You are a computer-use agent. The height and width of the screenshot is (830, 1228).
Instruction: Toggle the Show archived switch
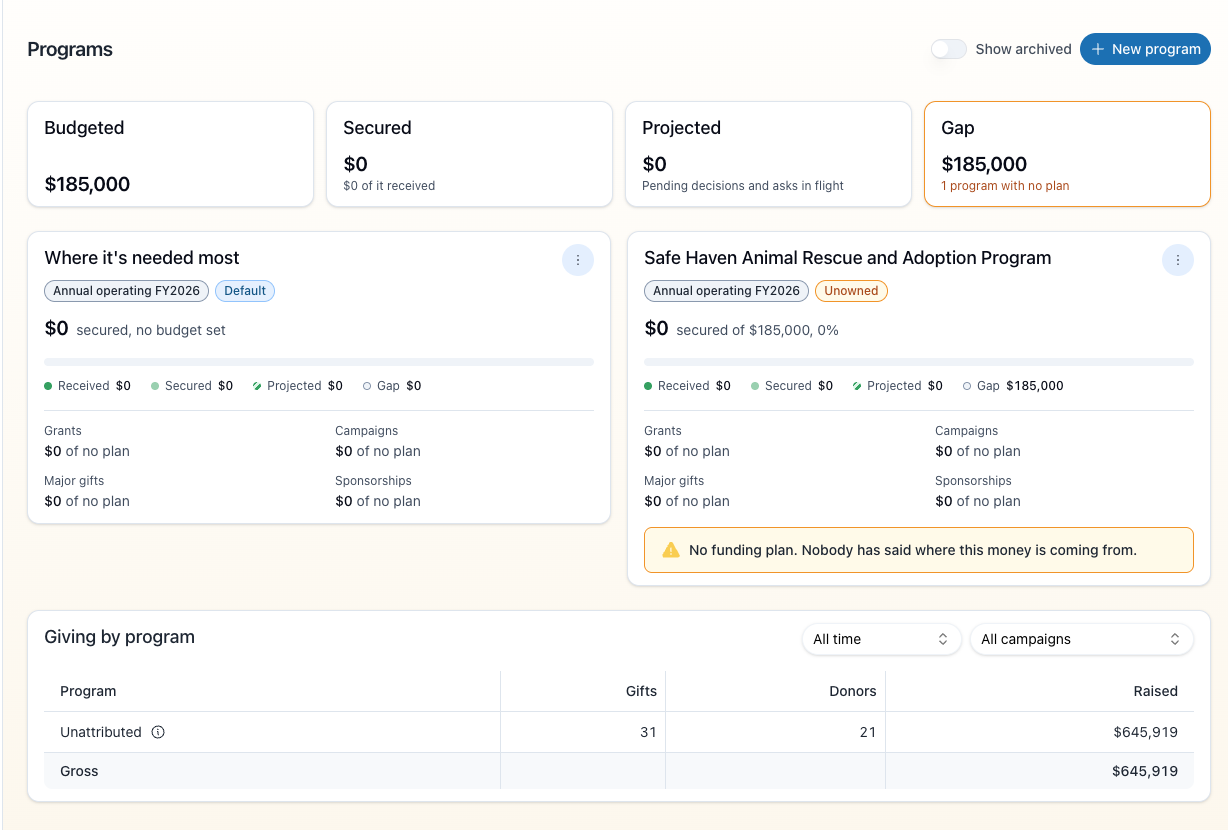click(949, 49)
